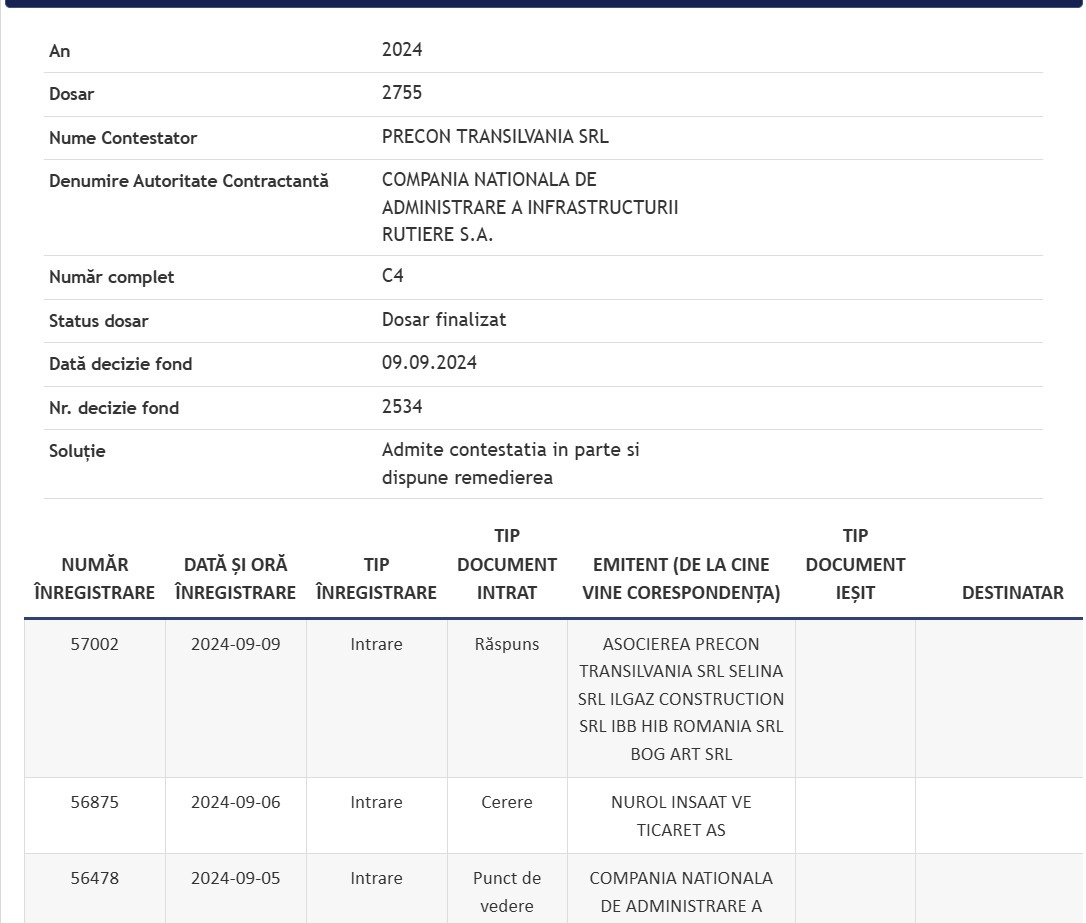The image size is (1086, 923).
Task: Select registration number 57002
Action: (x=95, y=644)
